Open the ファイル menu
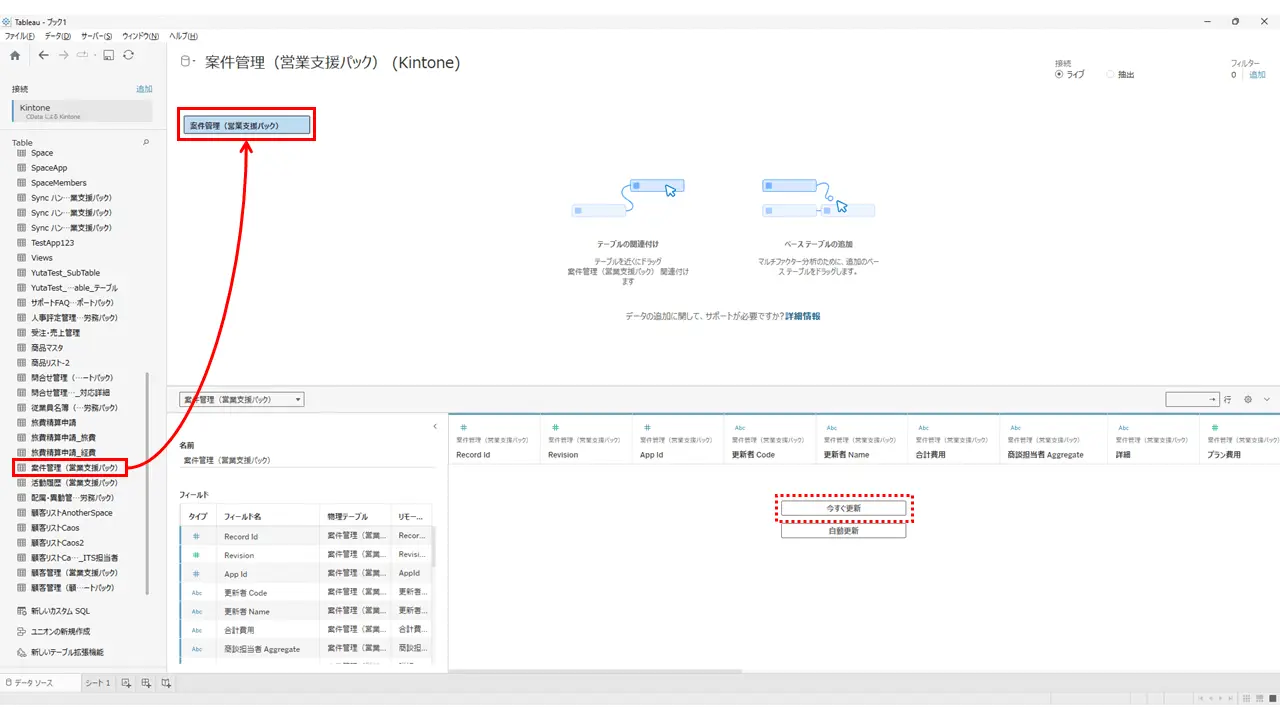Screen dimensions: 1280x720 [x=20, y=36]
